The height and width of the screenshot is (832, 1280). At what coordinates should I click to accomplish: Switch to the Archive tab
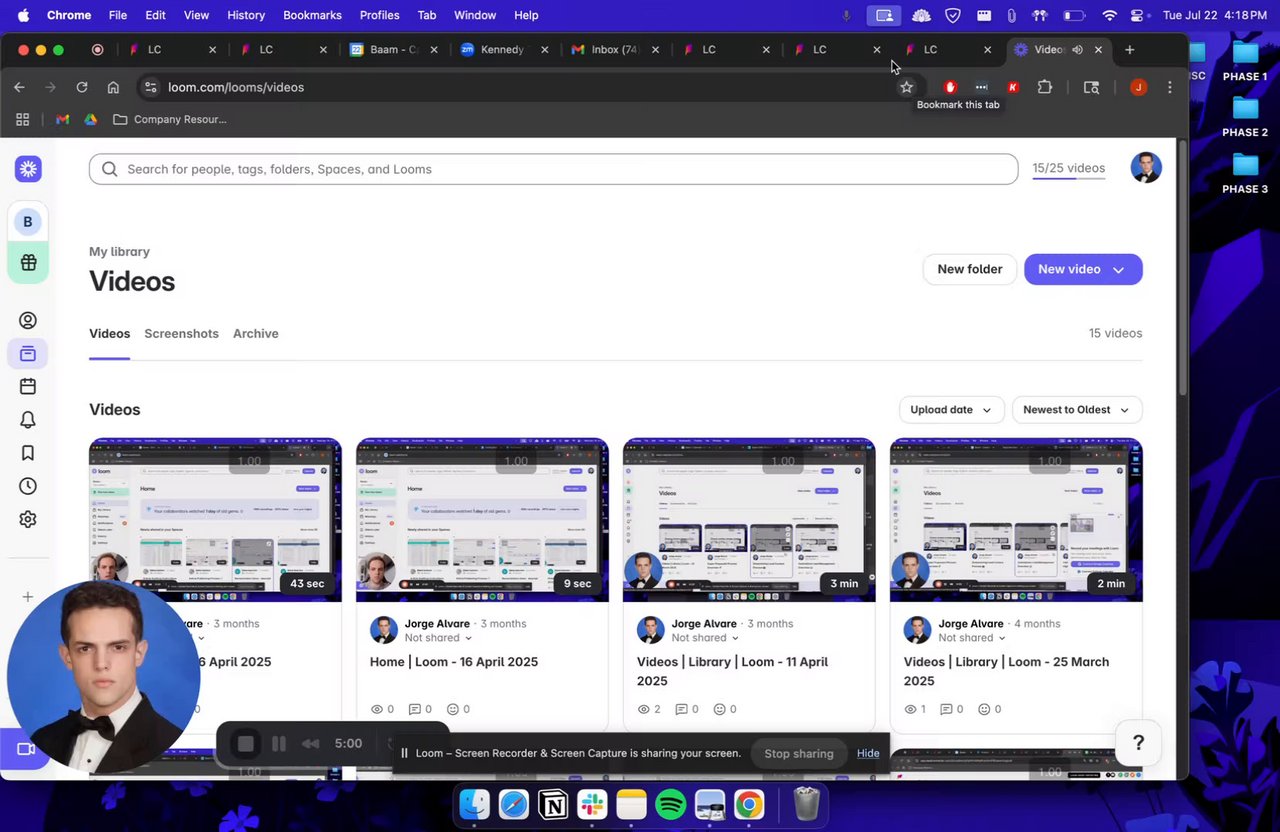(256, 333)
